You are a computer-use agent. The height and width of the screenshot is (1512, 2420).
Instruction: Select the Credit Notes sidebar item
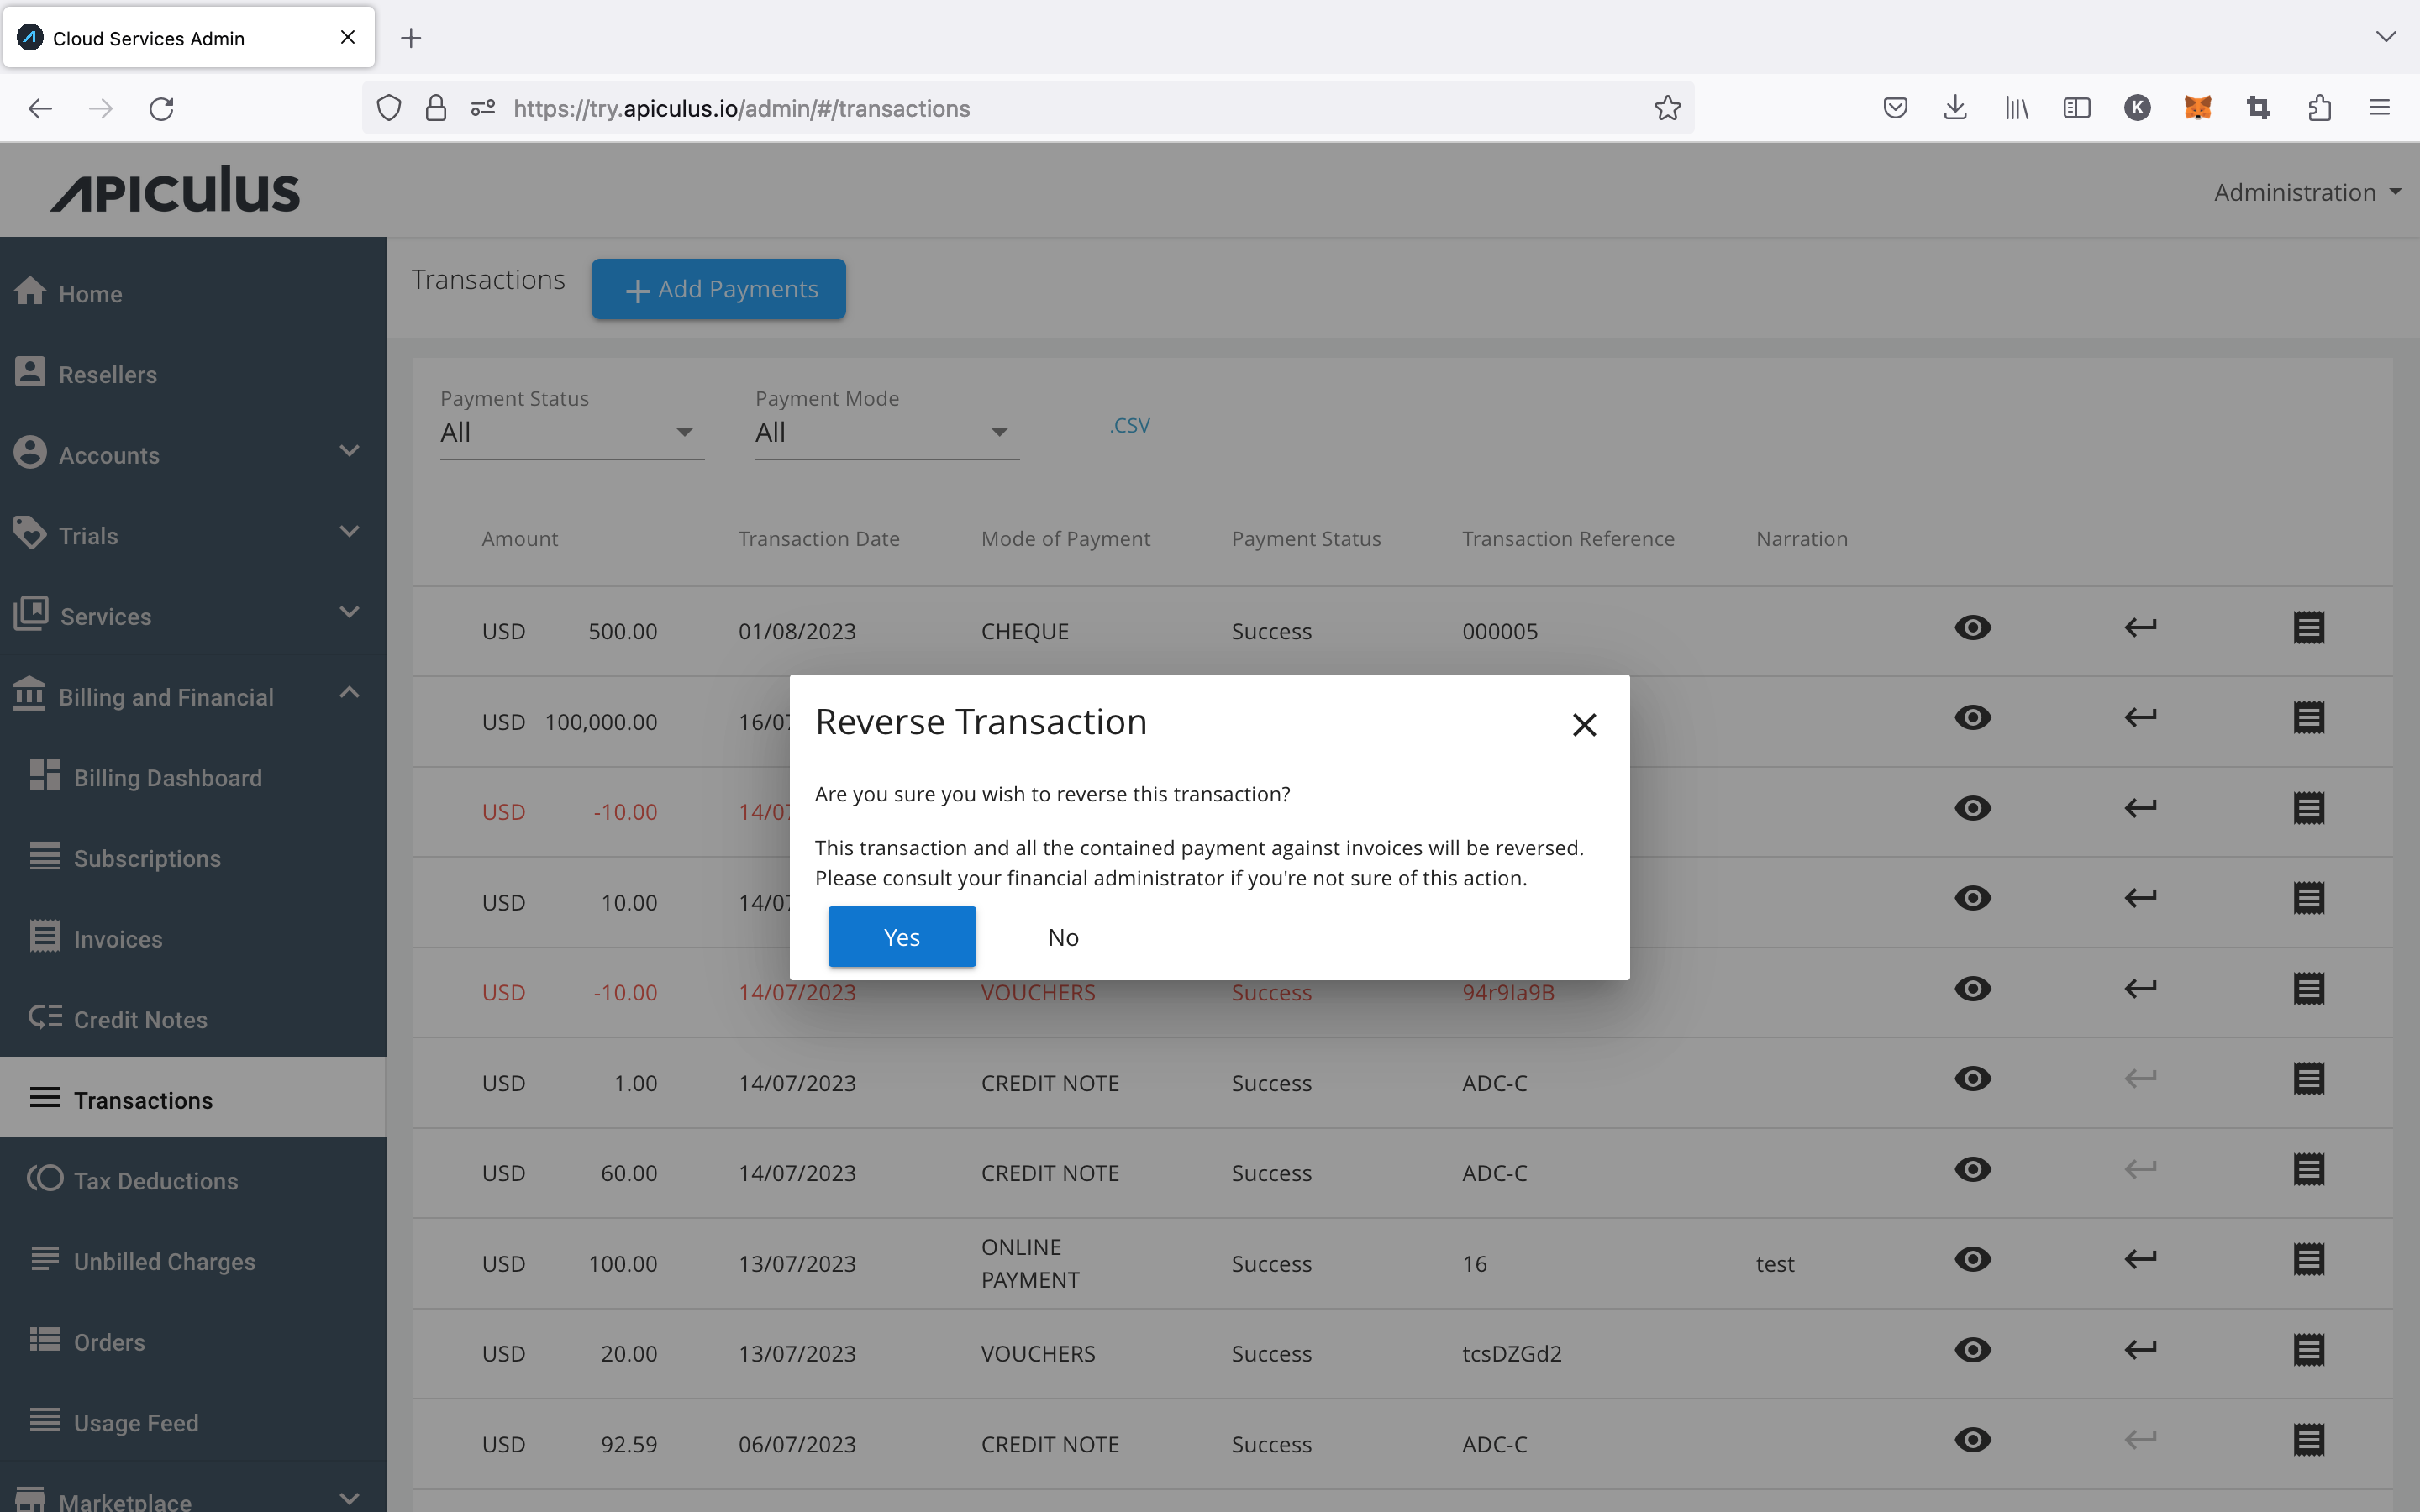[x=142, y=1019]
